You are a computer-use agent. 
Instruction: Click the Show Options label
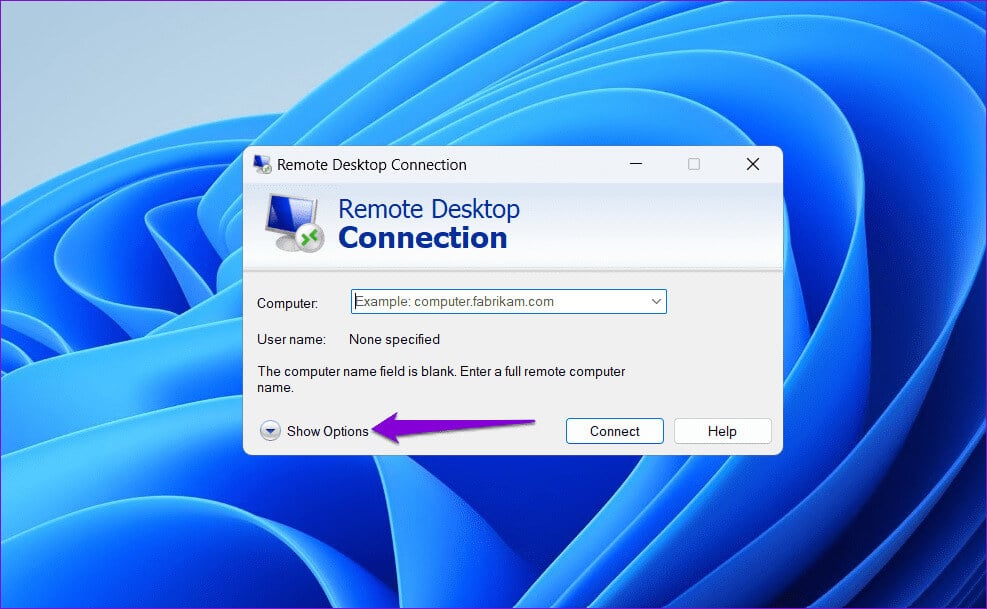(x=327, y=431)
